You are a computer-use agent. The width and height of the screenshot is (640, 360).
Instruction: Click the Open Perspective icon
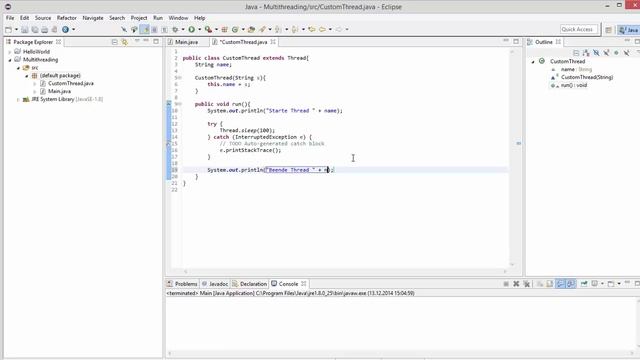point(608,30)
